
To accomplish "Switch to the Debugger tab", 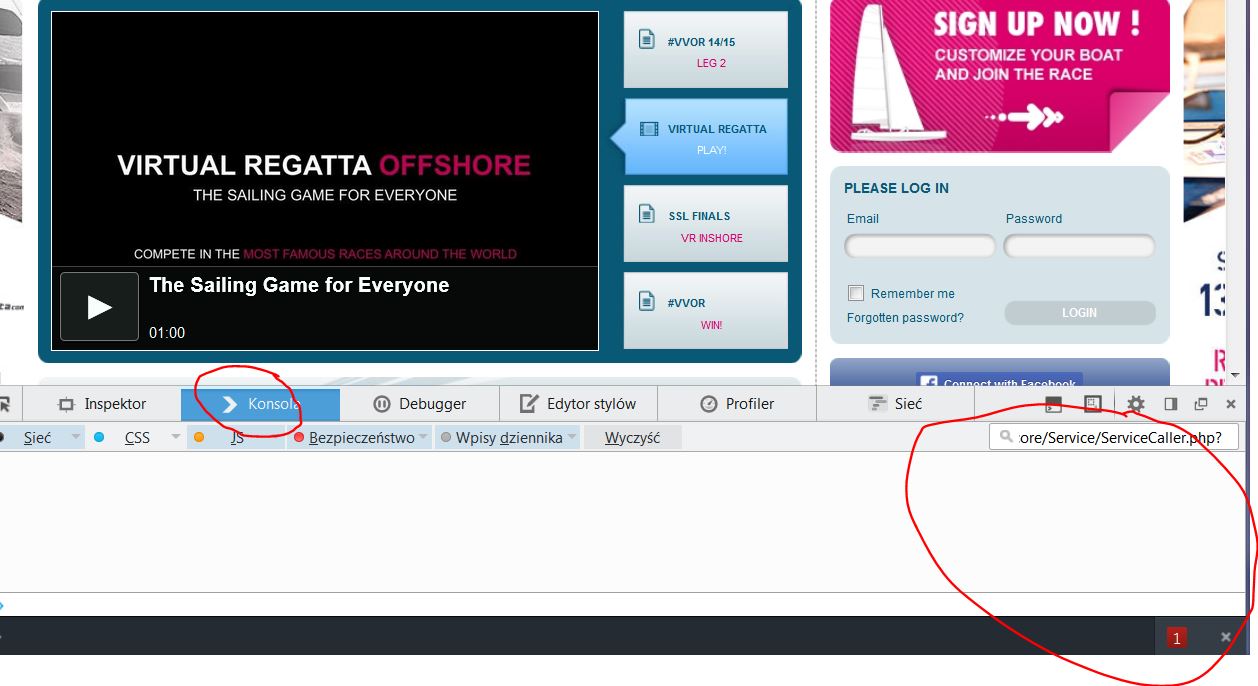I will click(x=419, y=404).
